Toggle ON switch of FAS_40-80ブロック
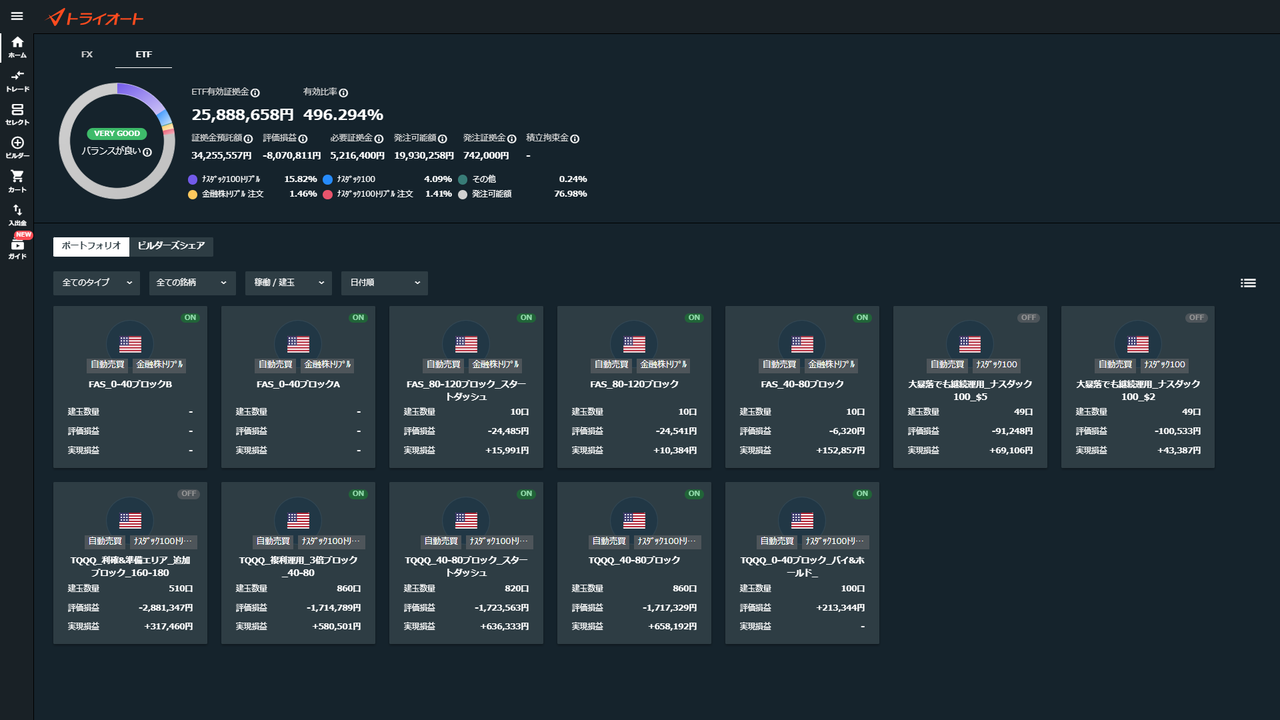 (x=862, y=317)
